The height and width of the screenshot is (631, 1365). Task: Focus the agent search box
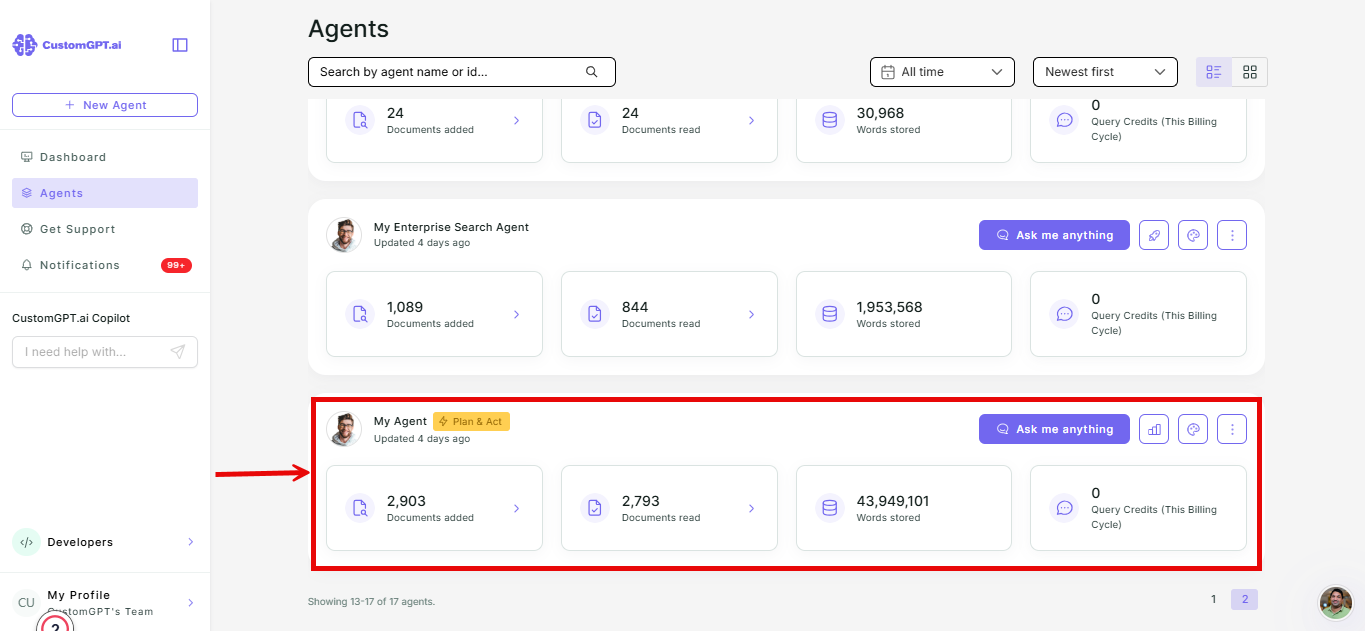462,72
